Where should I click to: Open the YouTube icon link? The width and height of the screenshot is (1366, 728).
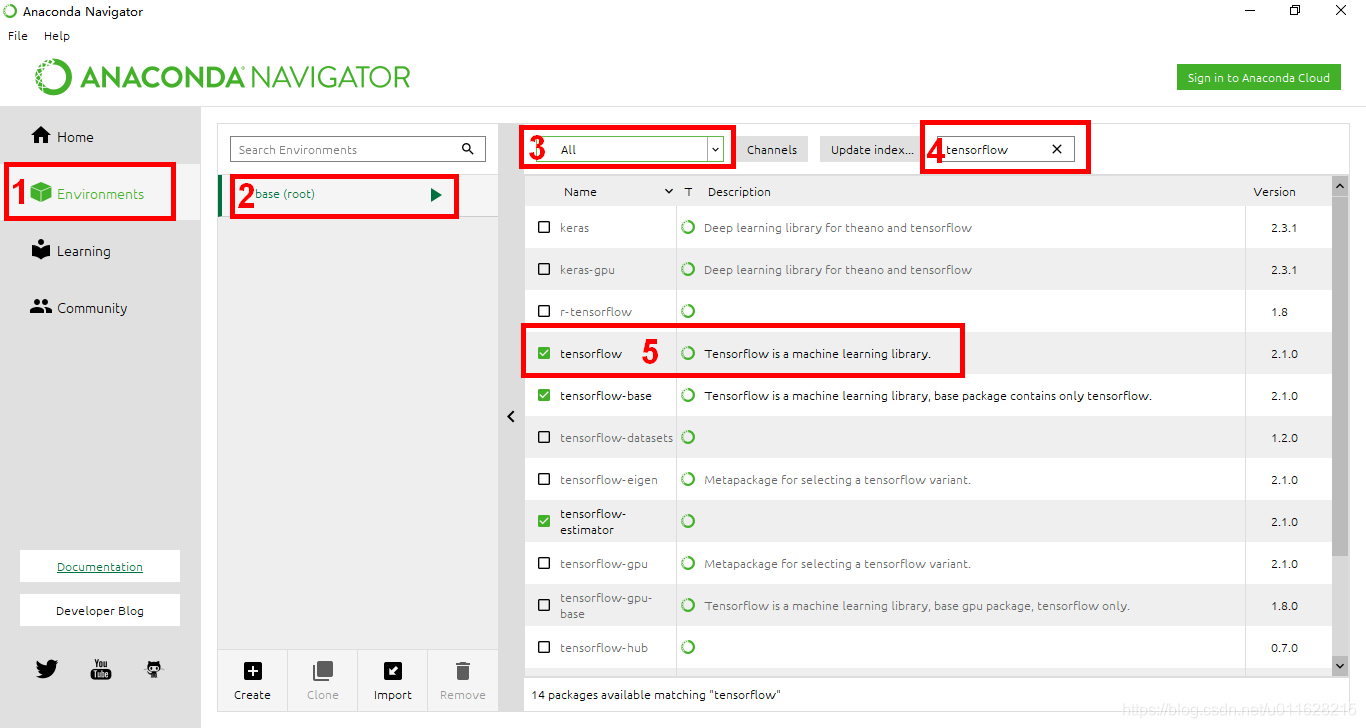click(101, 669)
